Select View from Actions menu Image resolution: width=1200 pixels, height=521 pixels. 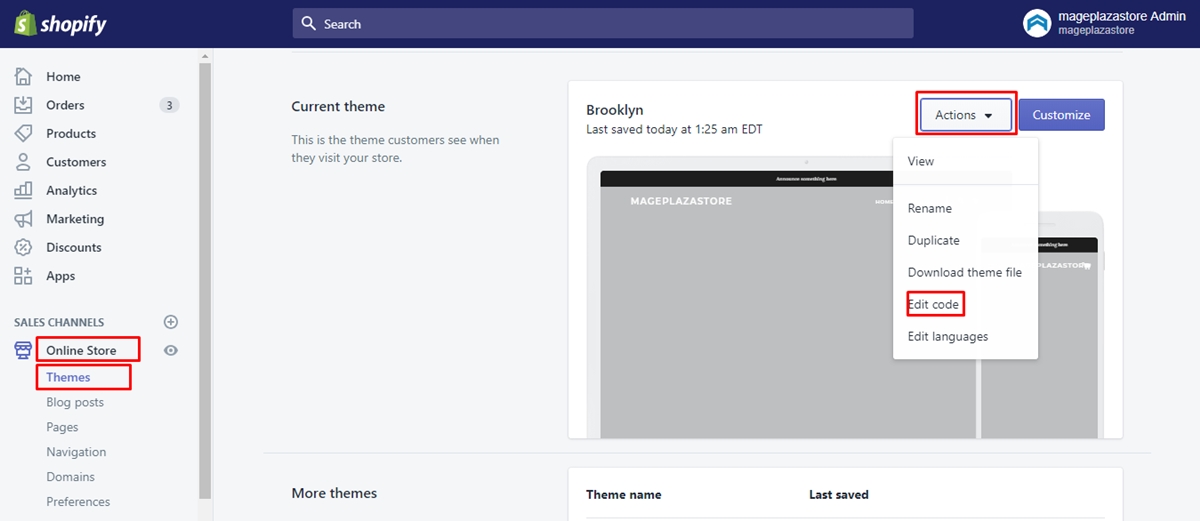pyautogui.click(x=921, y=161)
